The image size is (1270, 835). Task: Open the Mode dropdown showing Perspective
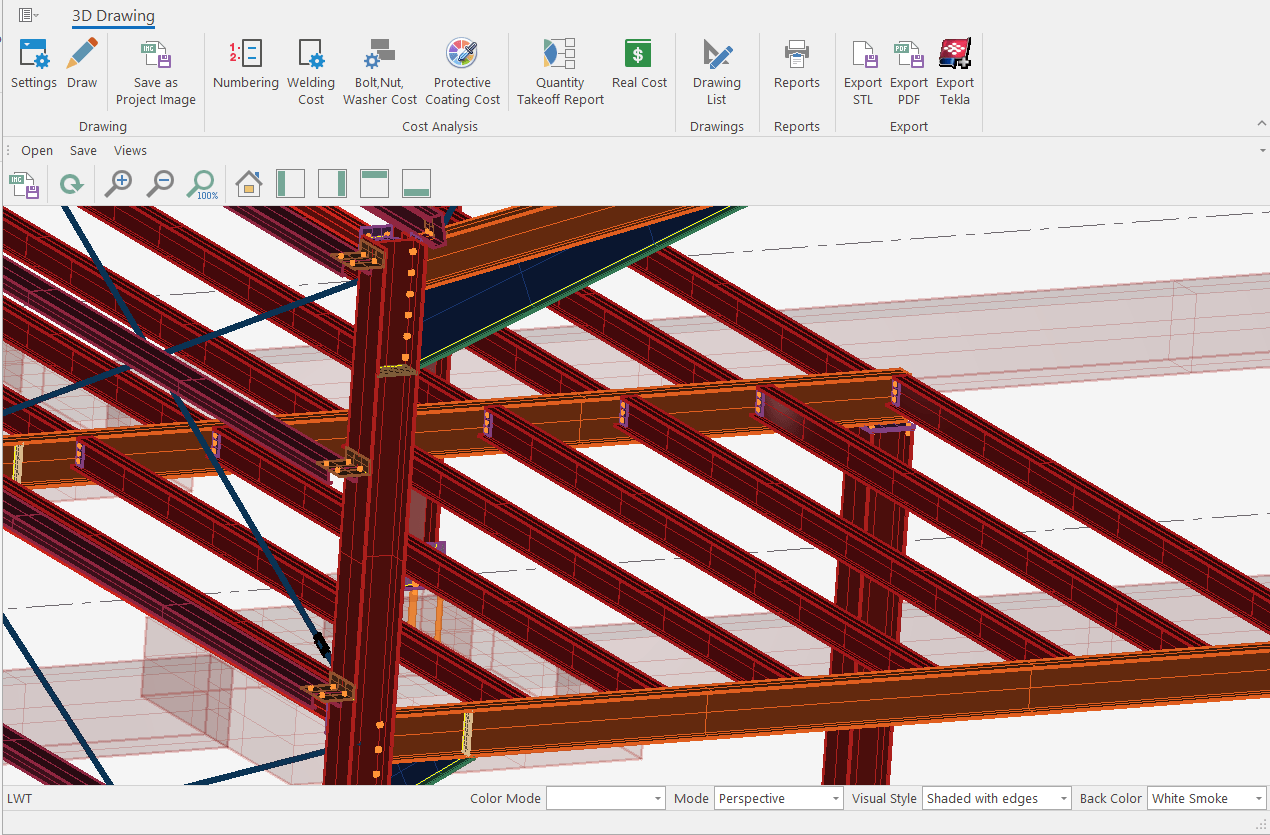(x=836, y=799)
